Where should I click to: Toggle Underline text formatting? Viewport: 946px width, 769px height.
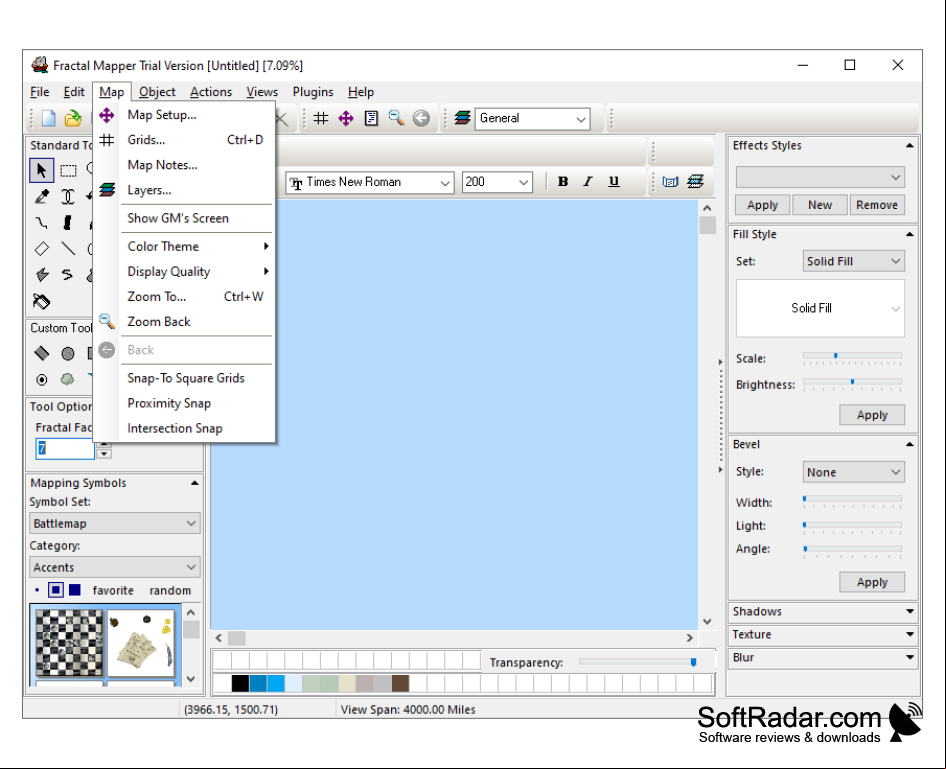point(614,182)
